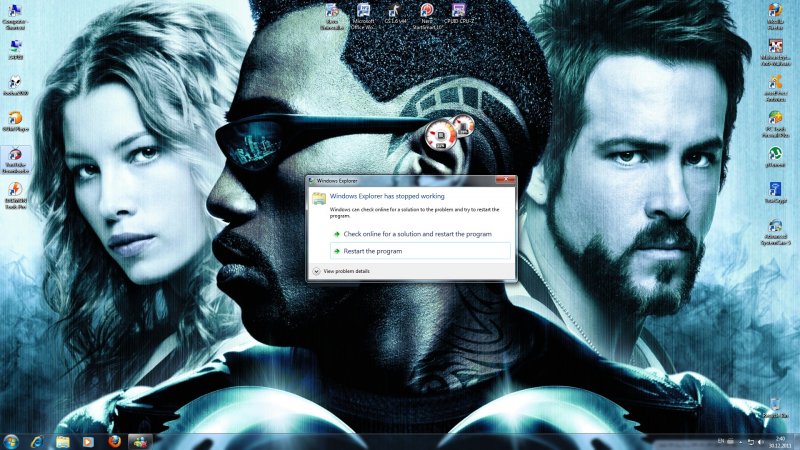The height and width of the screenshot is (450, 800).
Task: Open the skull-icon desktop shortcut
Action: pyautogui.click(x=15, y=86)
